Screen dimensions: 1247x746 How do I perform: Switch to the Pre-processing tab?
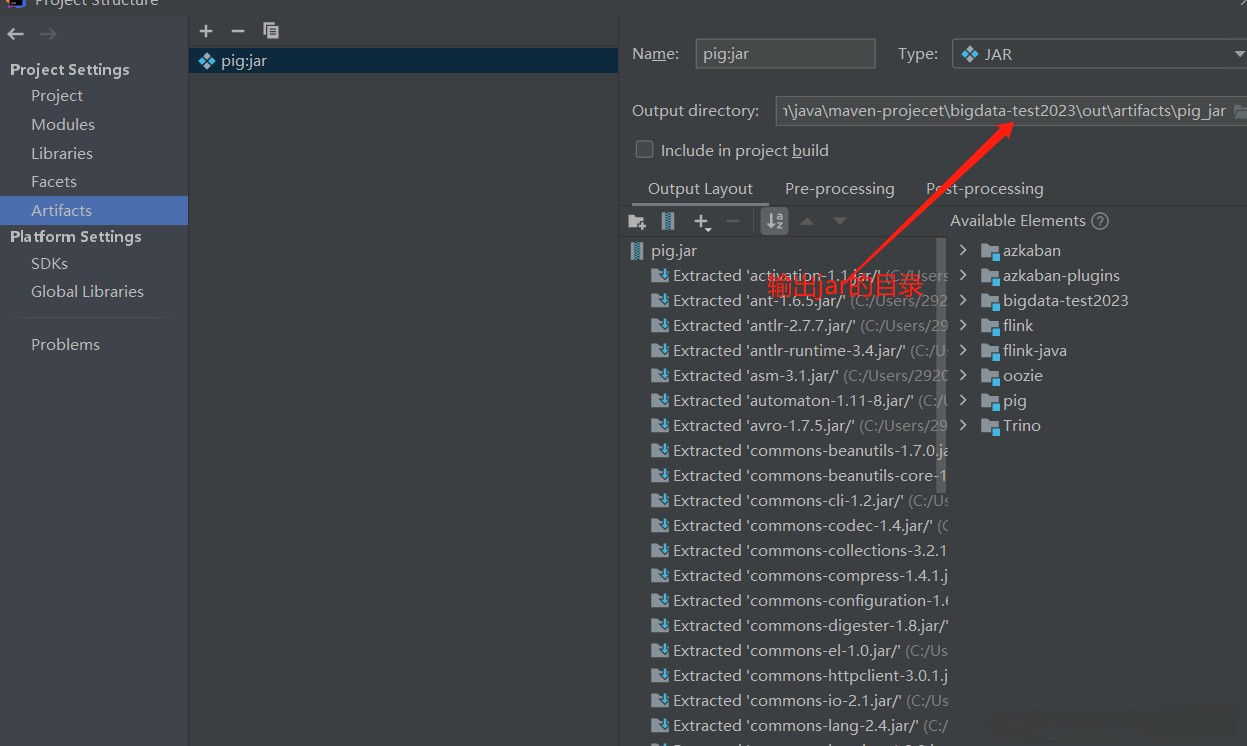pyautogui.click(x=839, y=188)
